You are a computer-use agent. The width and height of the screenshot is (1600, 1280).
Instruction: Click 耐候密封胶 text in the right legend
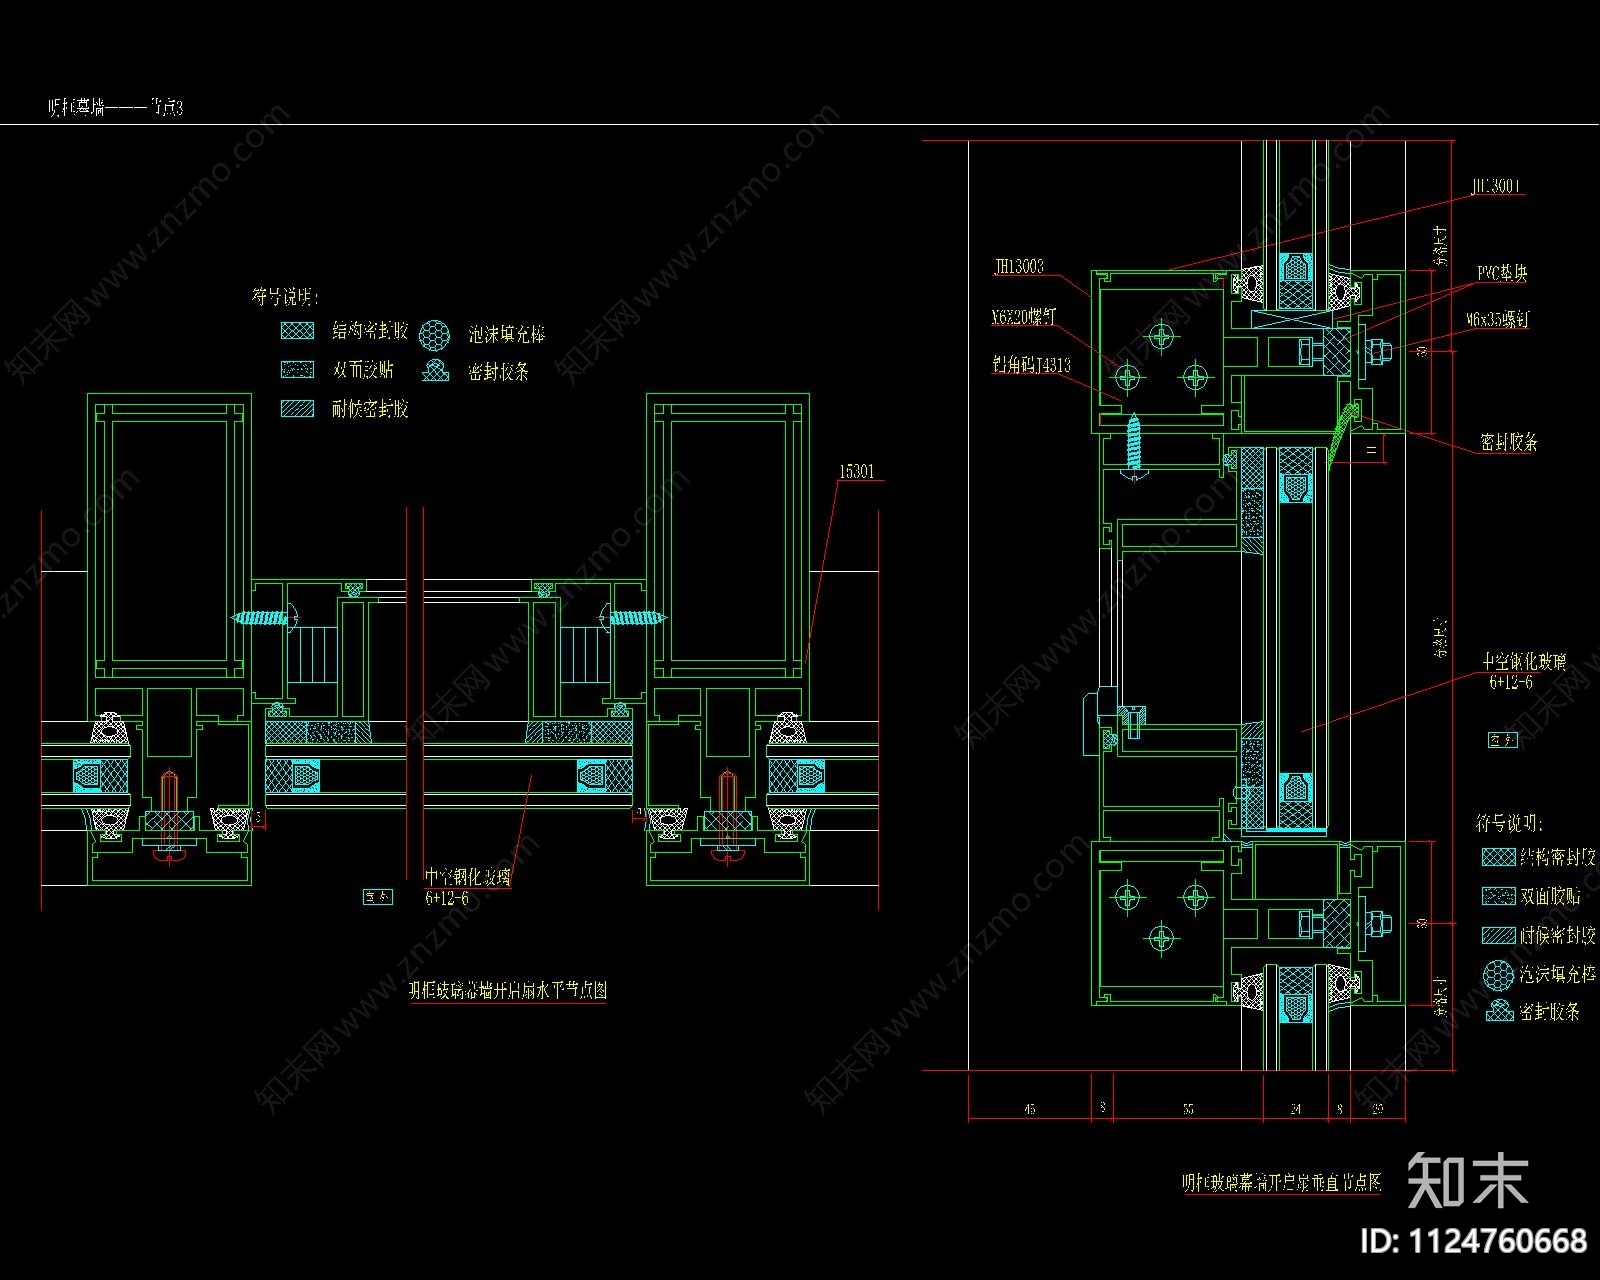(x=1558, y=935)
